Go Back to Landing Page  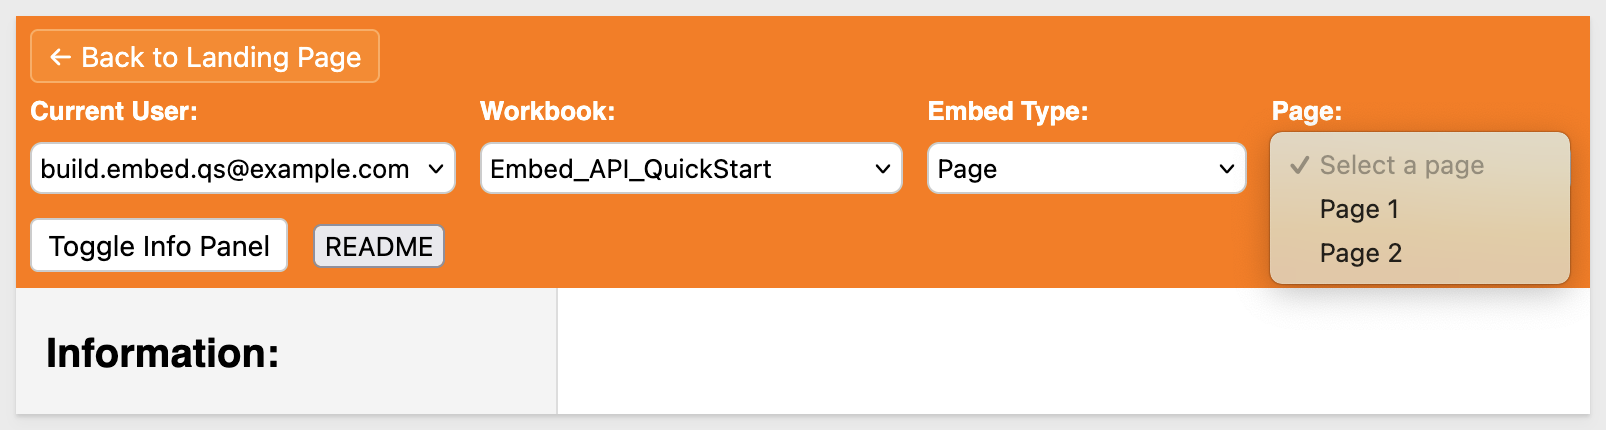tap(205, 57)
